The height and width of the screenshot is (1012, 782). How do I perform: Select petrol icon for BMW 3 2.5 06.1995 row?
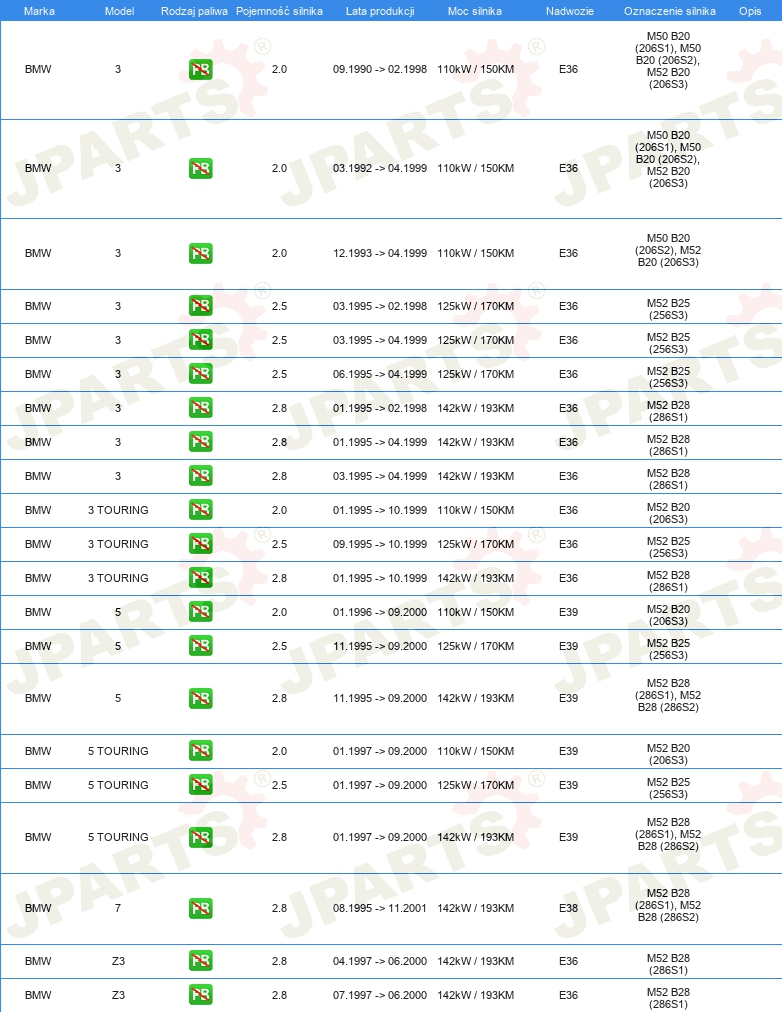tap(201, 374)
